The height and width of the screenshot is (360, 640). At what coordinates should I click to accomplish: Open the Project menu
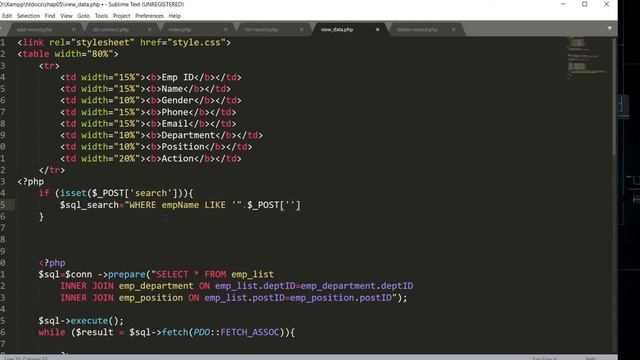(x=121, y=16)
